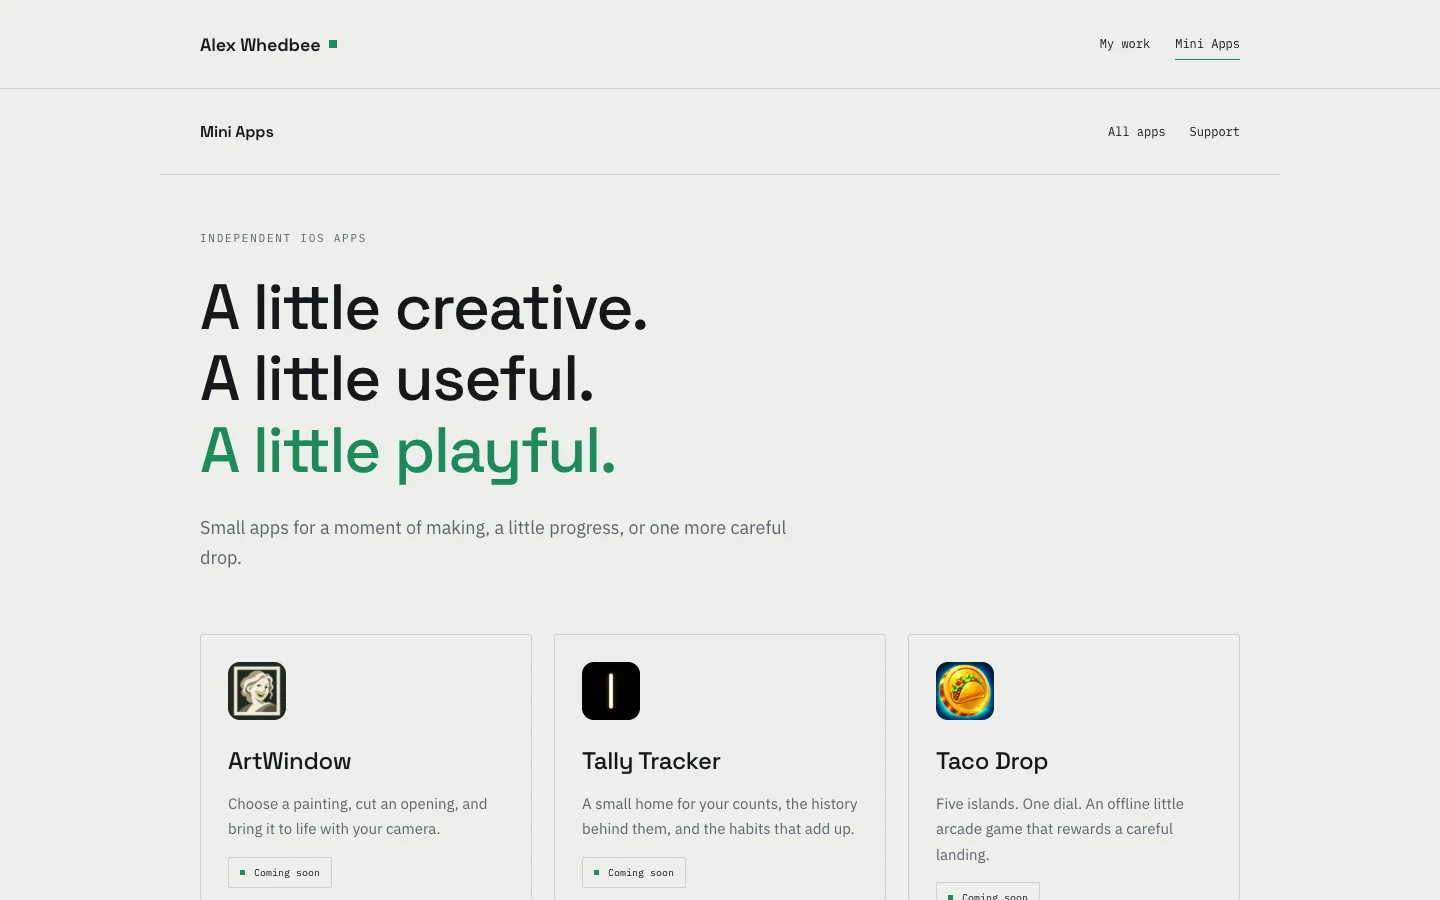
Task: Click Taco Drop's 'Five islands' description
Action: pos(1060,829)
